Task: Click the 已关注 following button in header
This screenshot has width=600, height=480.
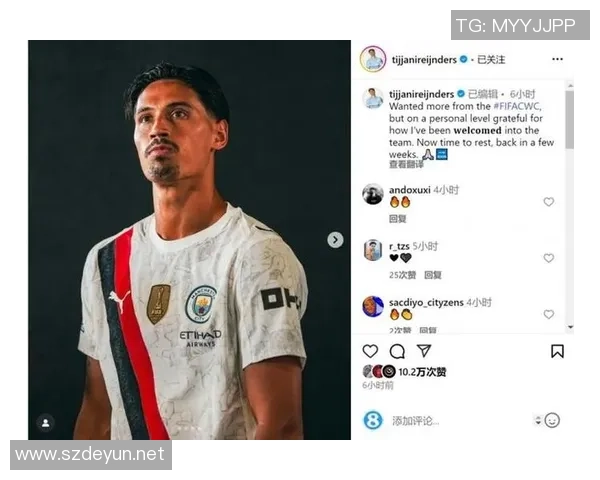Action: coord(491,60)
